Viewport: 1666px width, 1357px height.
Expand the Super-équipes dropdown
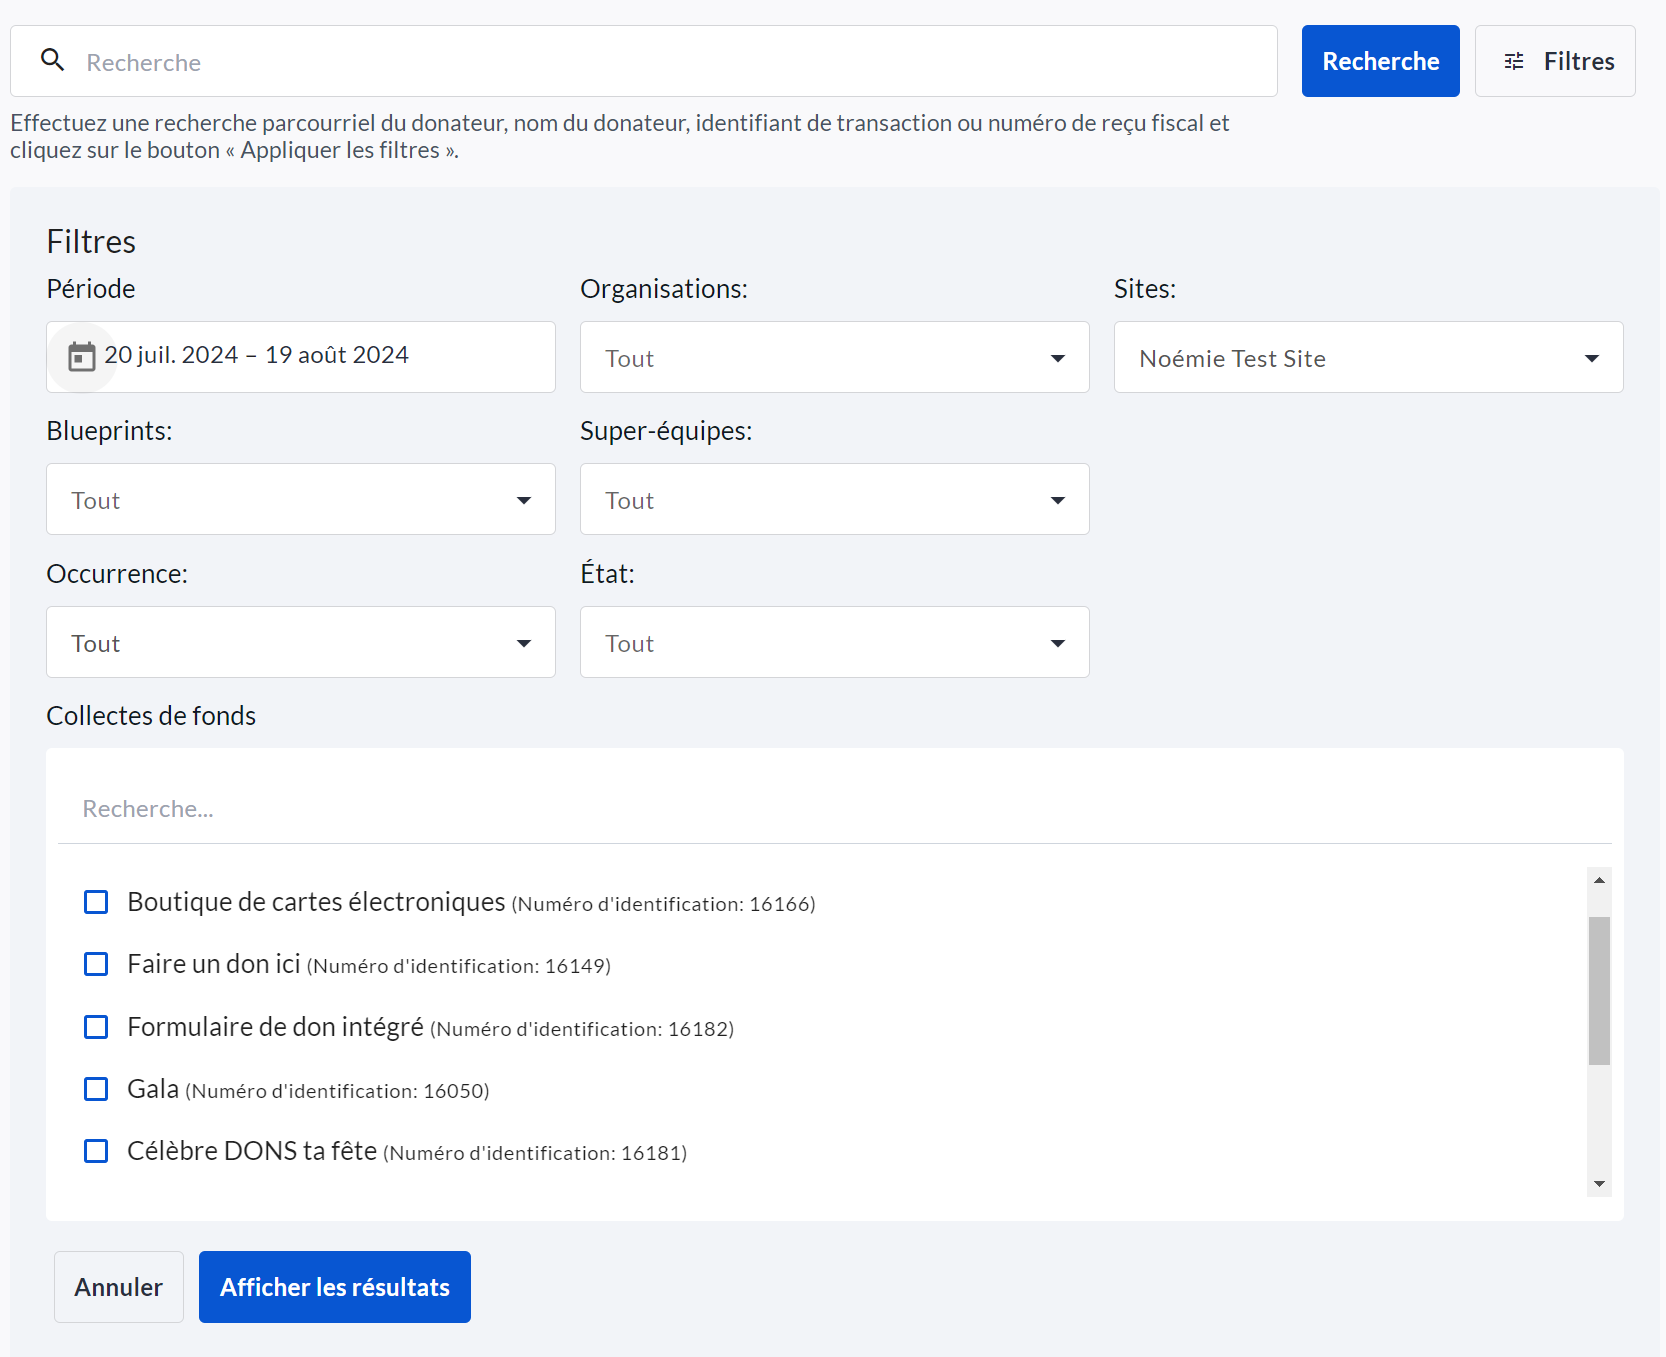[x=834, y=499]
